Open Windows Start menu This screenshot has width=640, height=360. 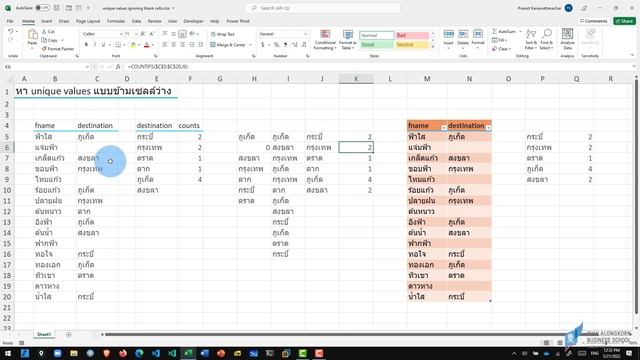[x=8, y=353]
